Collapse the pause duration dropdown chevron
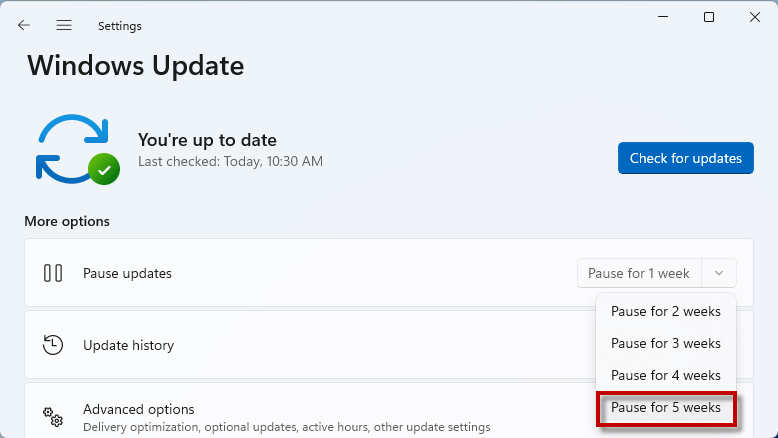This screenshot has width=778, height=438. tap(719, 273)
